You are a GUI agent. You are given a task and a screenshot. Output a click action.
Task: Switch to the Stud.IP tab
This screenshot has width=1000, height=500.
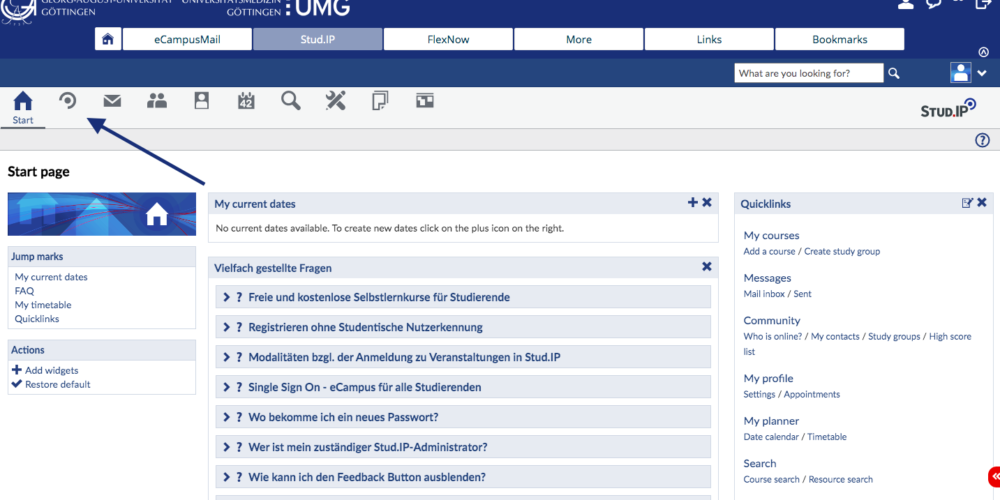click(x=318, y=39)
